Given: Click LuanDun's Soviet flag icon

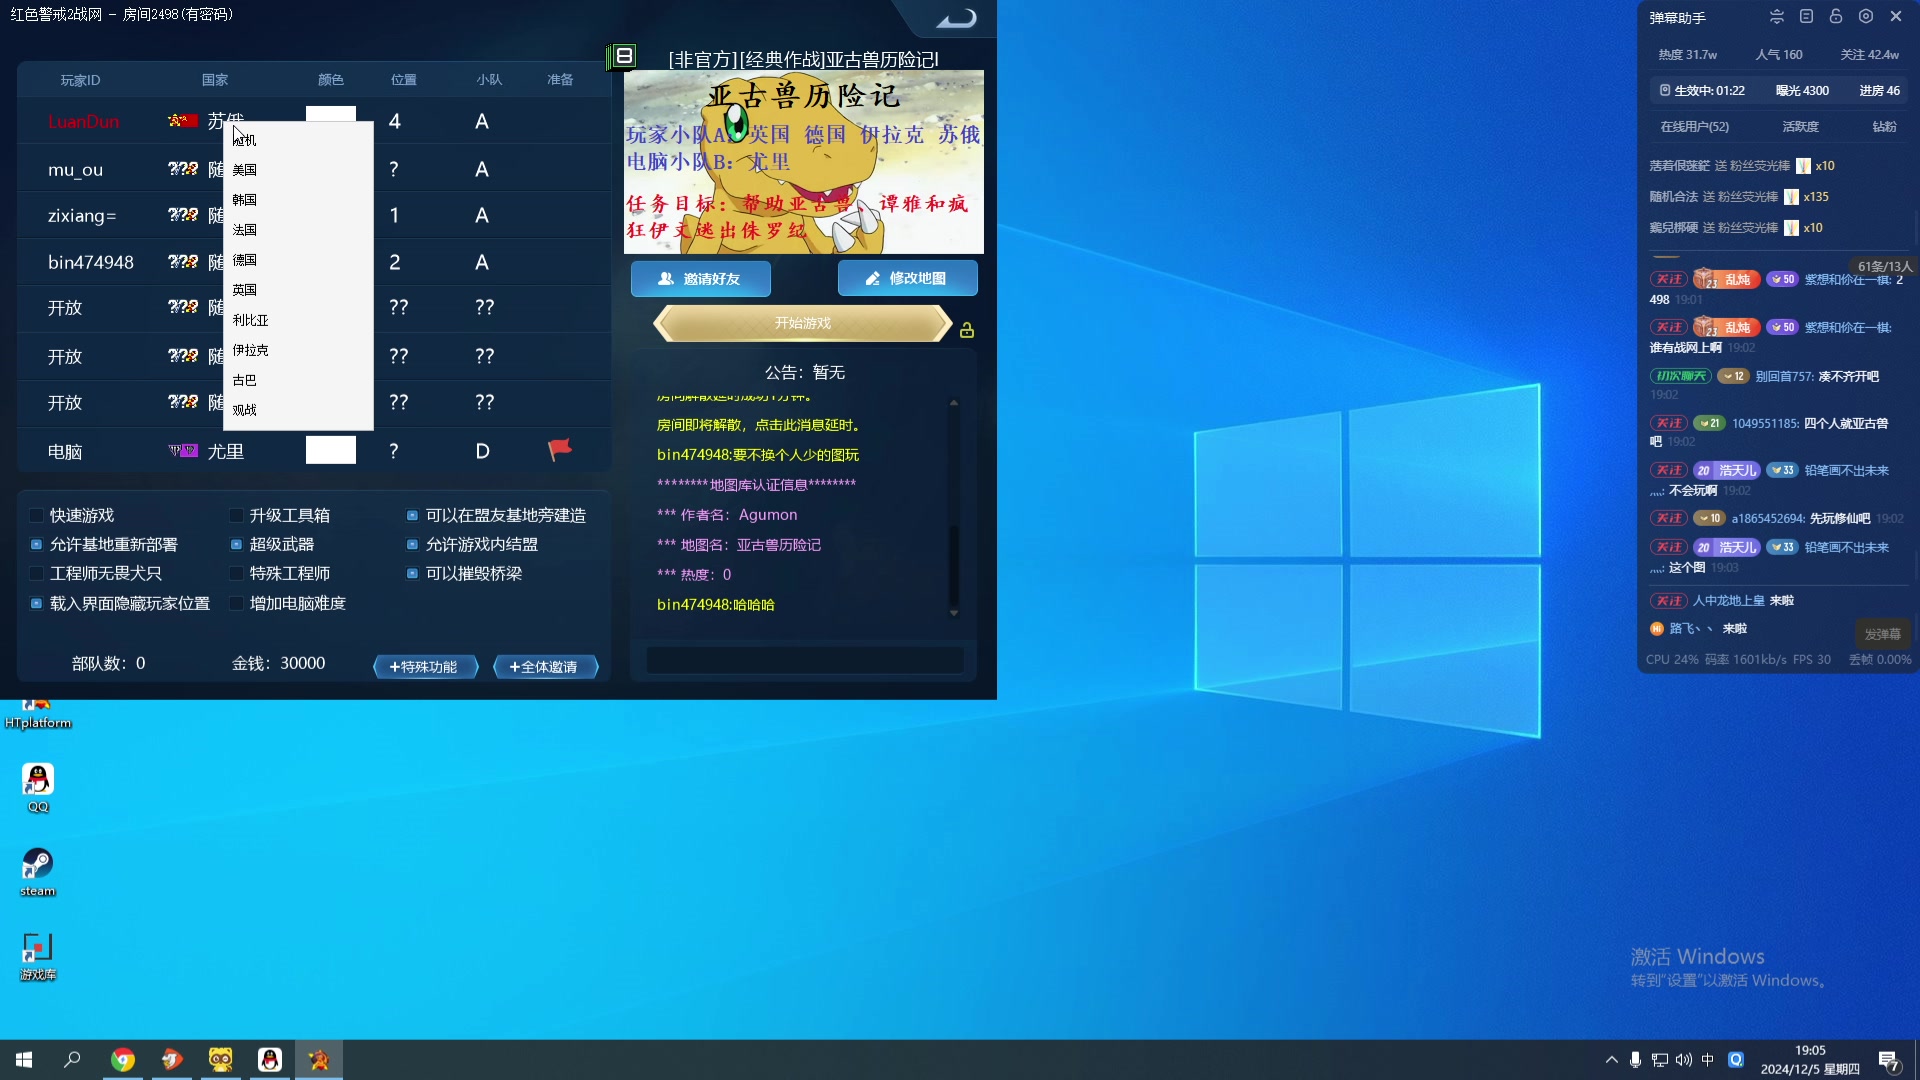Looking at the screenshot, I should pyautogui.click(x=183, y=121).
